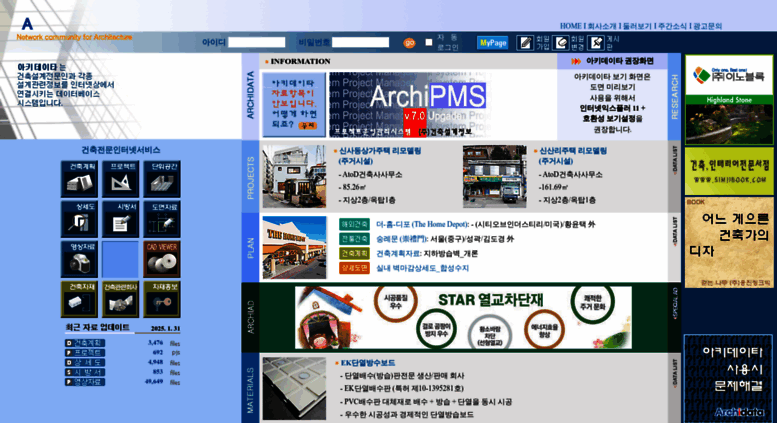
Task: Click the 회원변경 edit icon
Action: (x=561, y=43)
